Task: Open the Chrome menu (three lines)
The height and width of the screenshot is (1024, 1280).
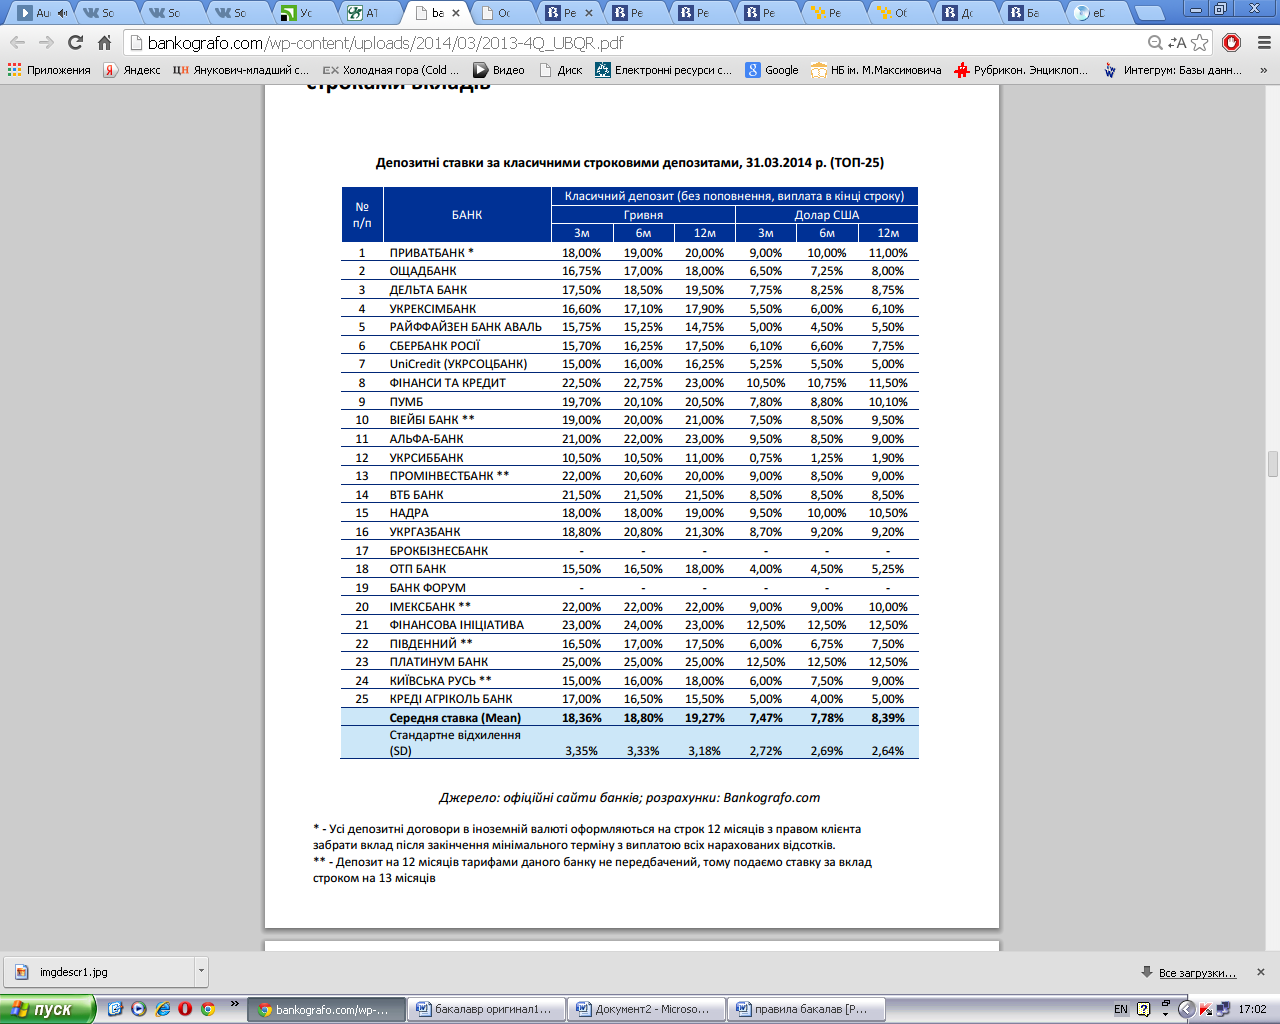Action: point(1263,43)
